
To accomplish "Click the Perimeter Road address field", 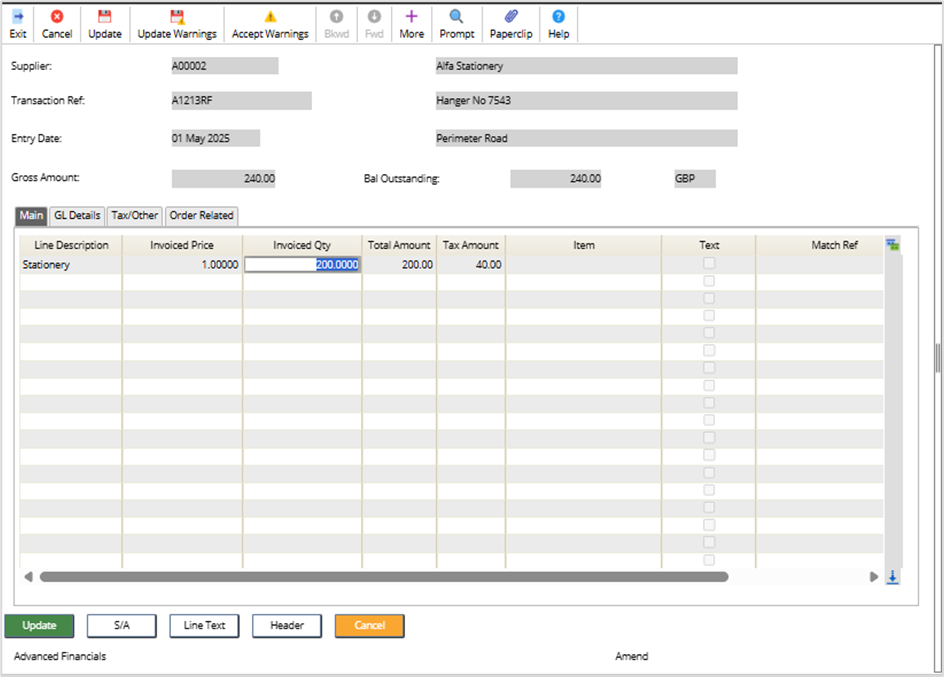I will coord(586,138).
